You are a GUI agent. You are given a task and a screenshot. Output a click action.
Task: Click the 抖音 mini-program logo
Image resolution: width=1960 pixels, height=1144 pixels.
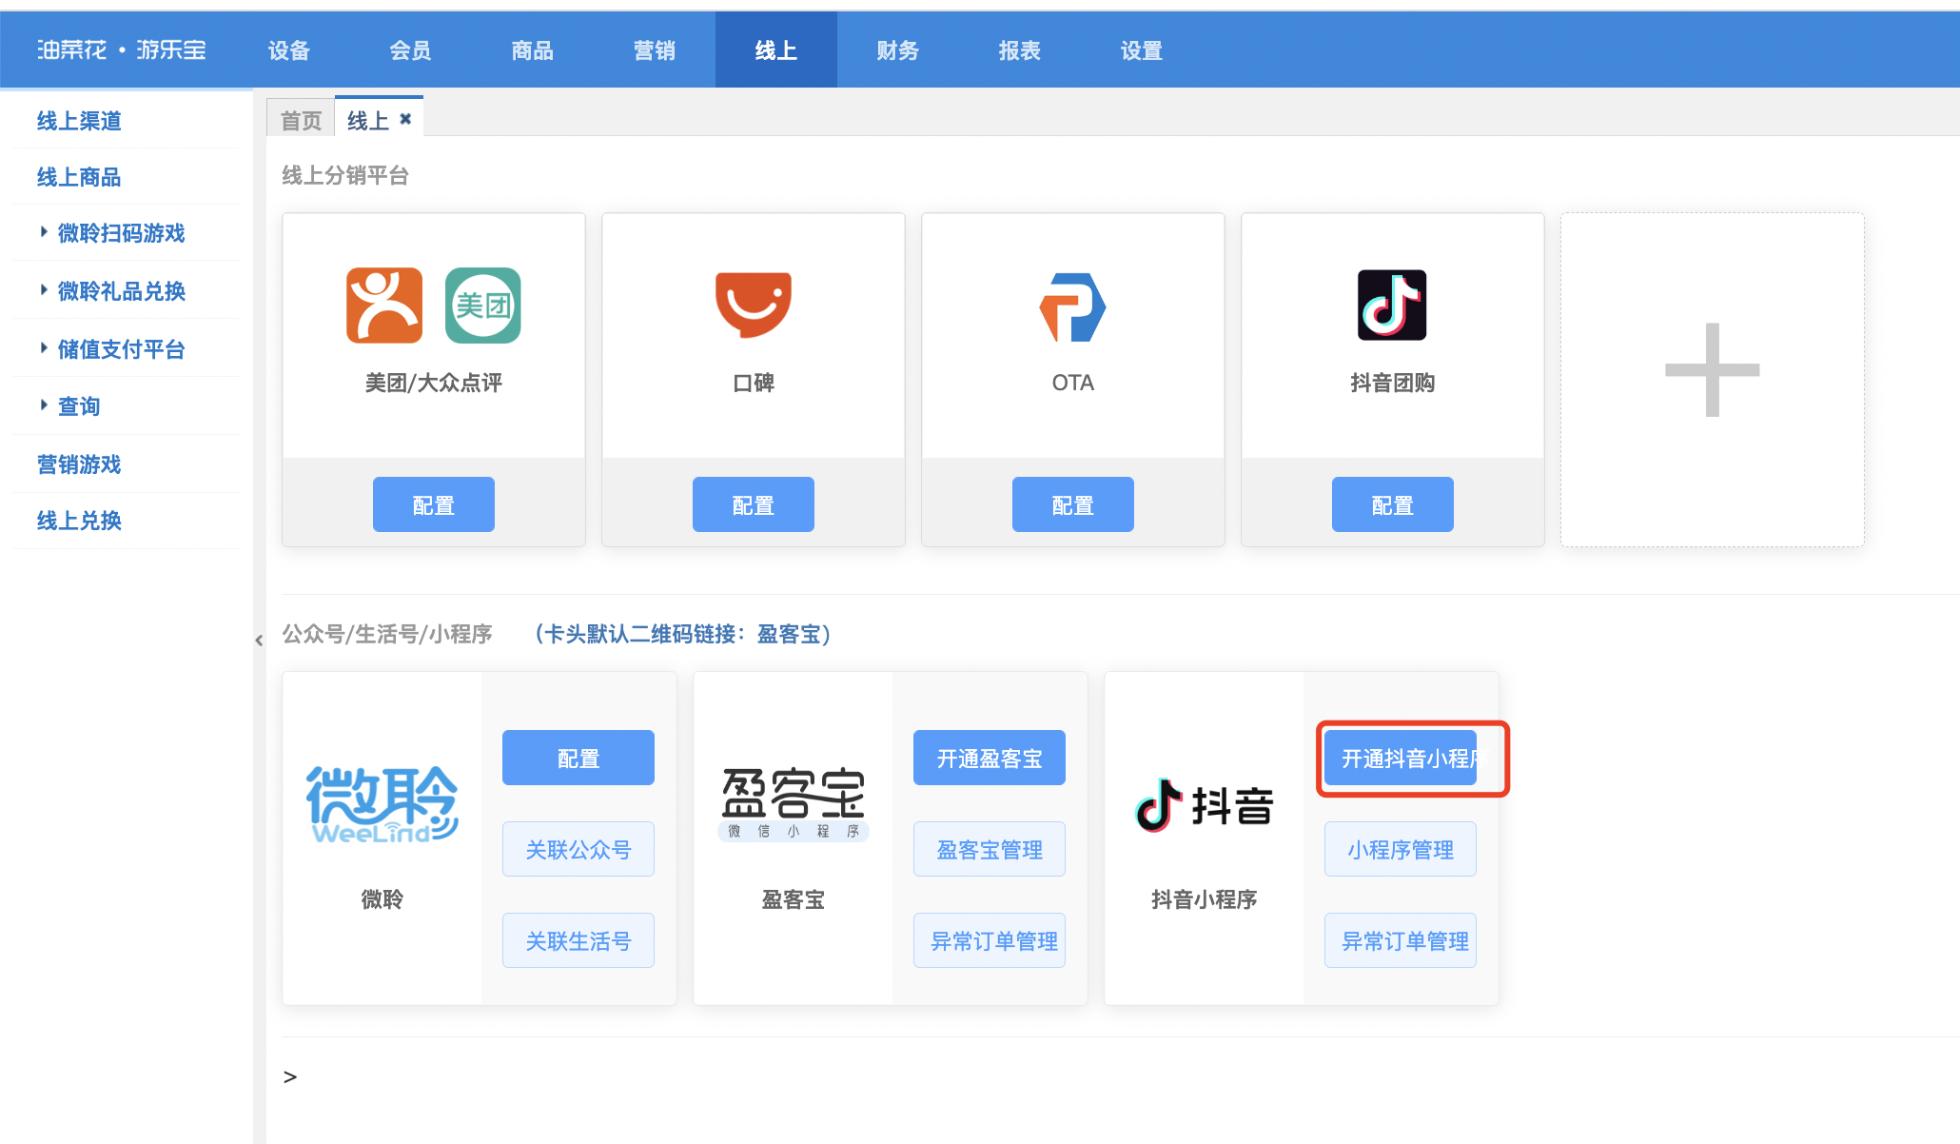1204,805
